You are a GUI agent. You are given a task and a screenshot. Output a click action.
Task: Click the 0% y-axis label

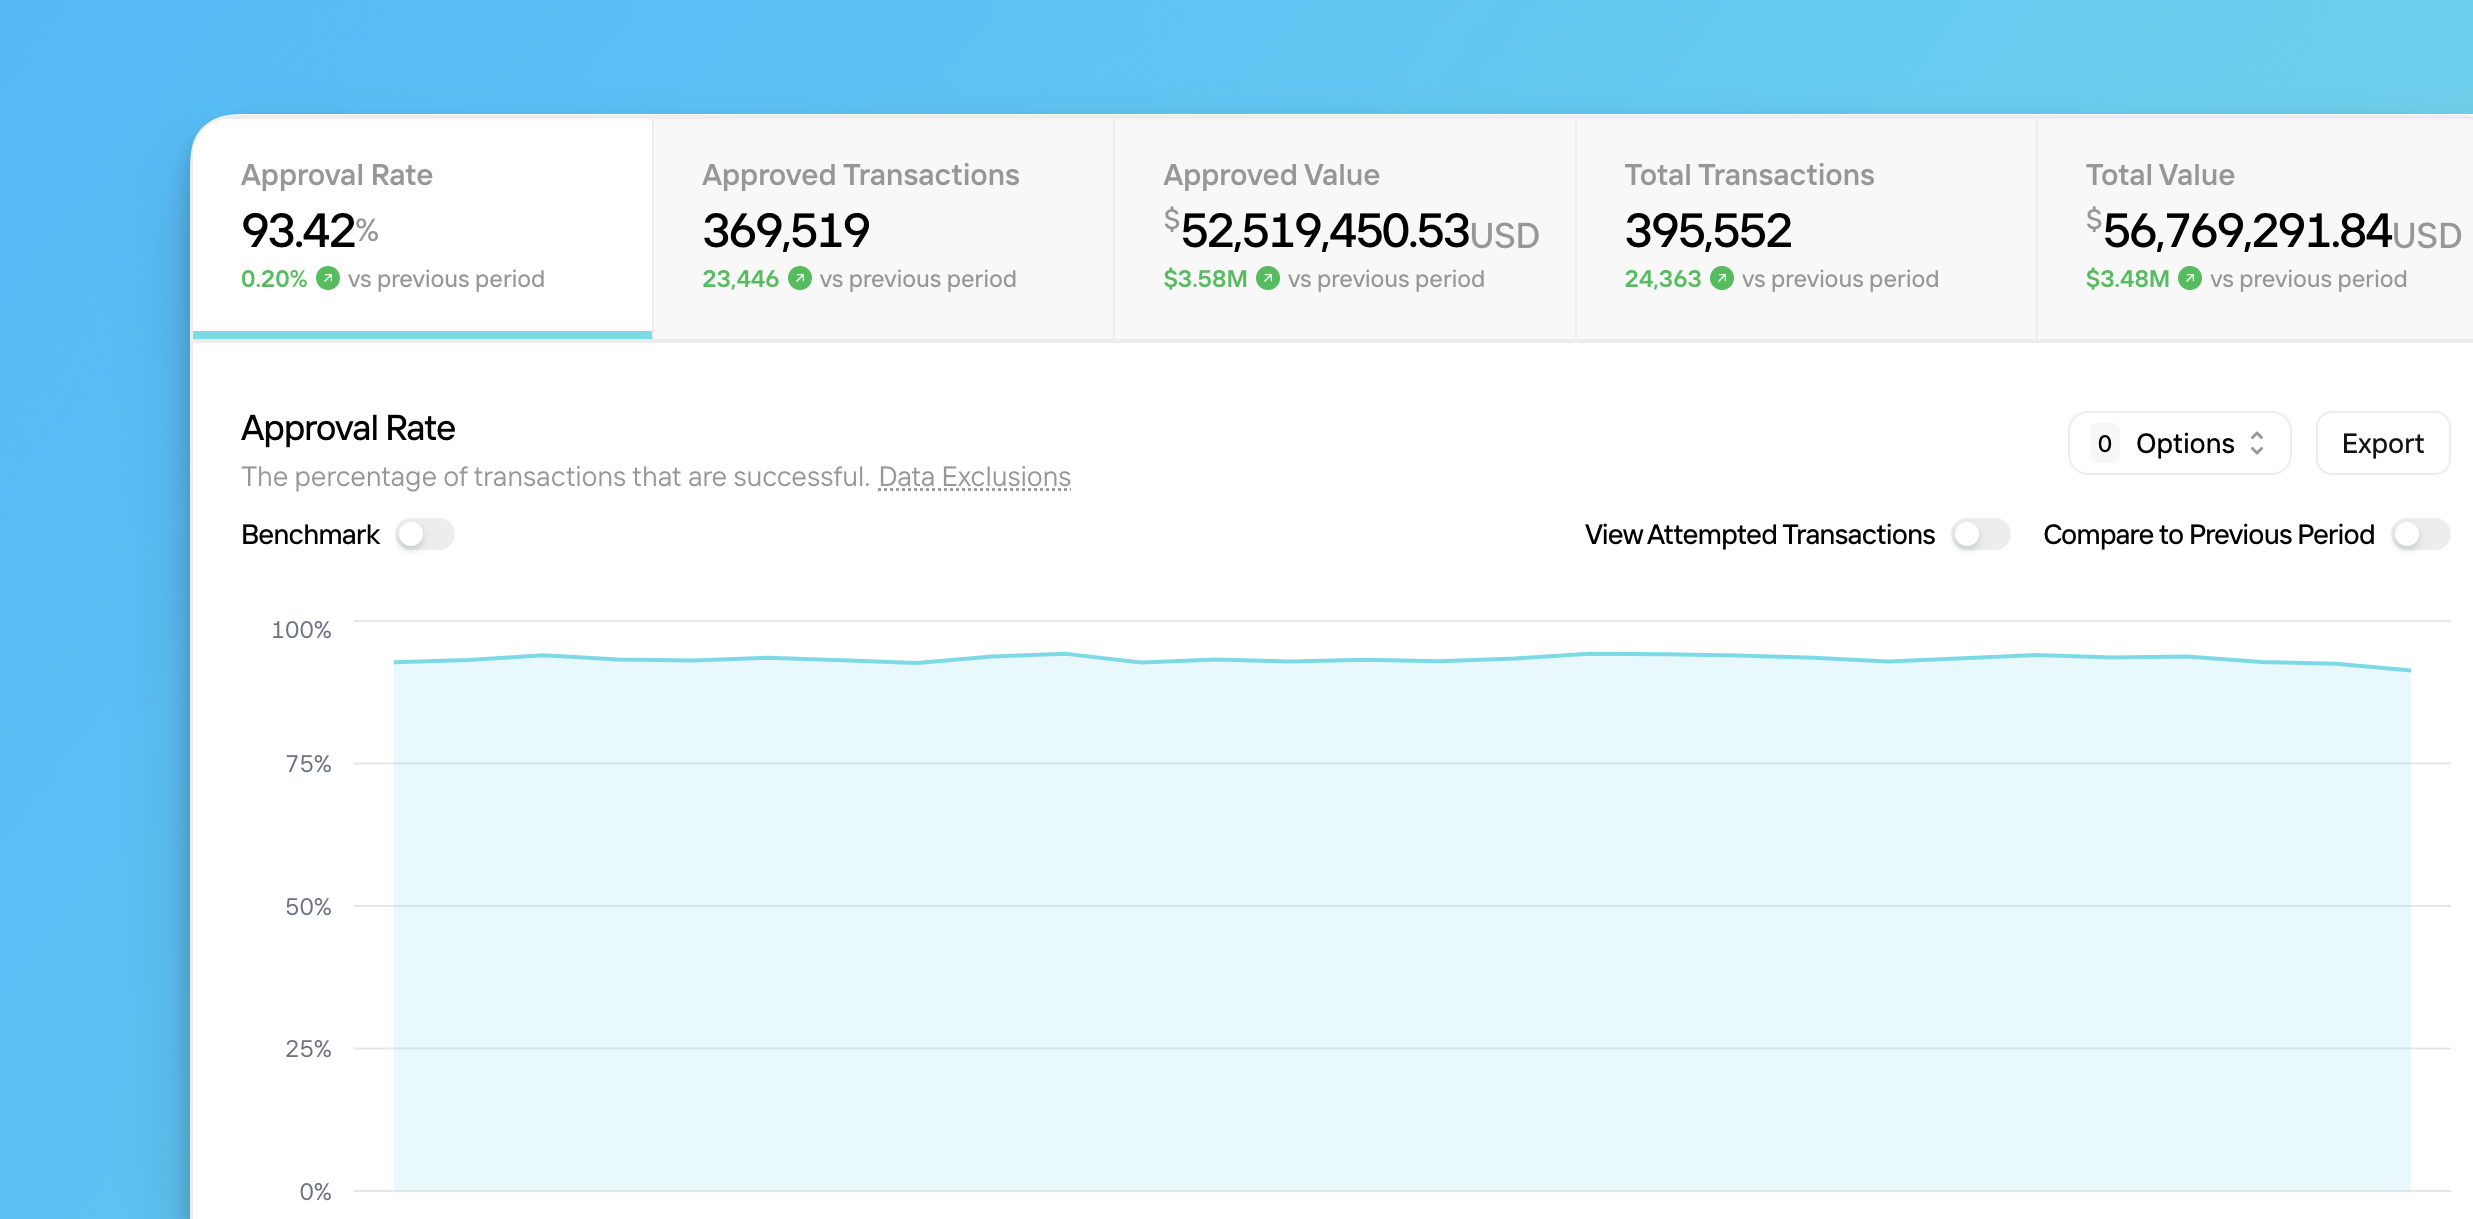315,1192
